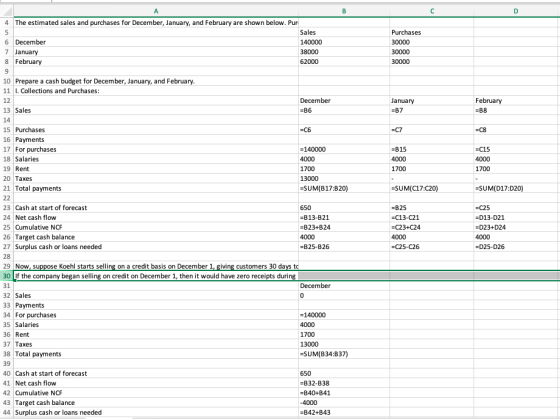Select target cash balance -4000 cell

coord(344,403)
